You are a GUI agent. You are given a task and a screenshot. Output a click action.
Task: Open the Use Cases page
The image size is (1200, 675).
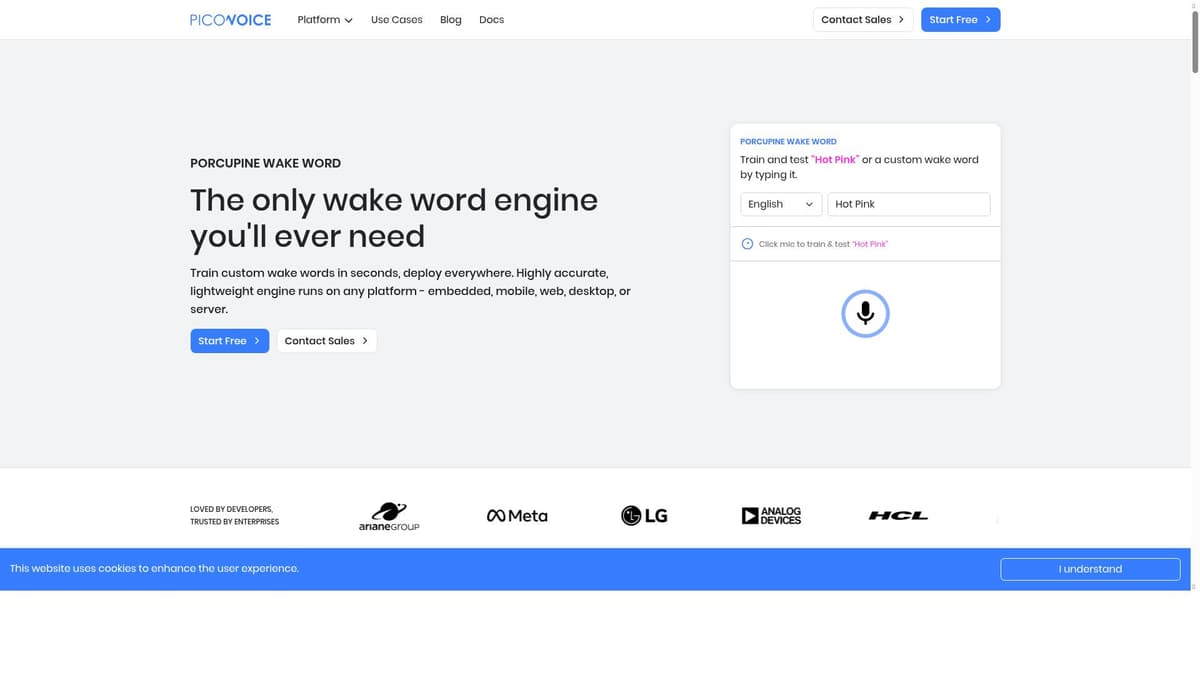click(396, 20)
